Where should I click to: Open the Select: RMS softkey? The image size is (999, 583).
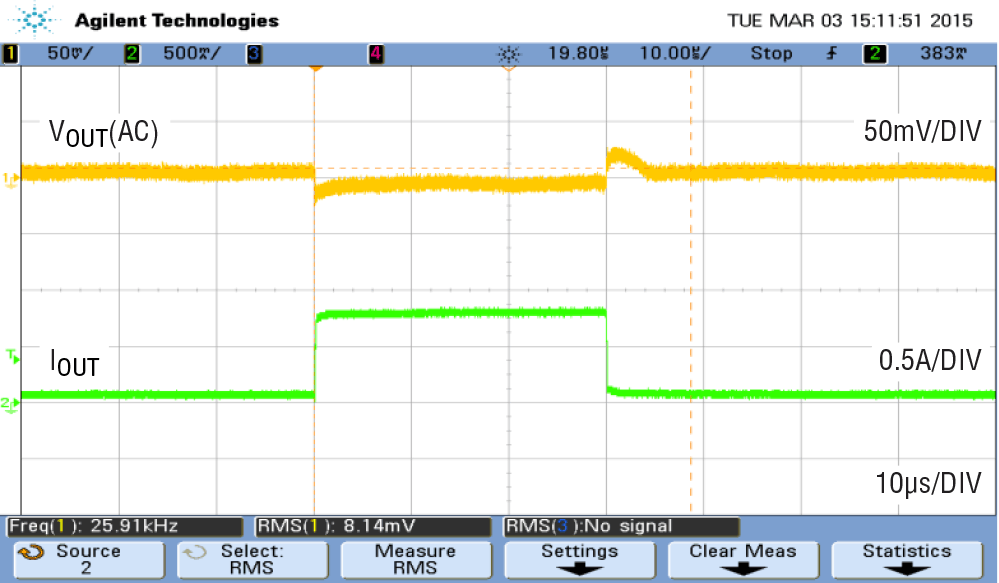253,560
